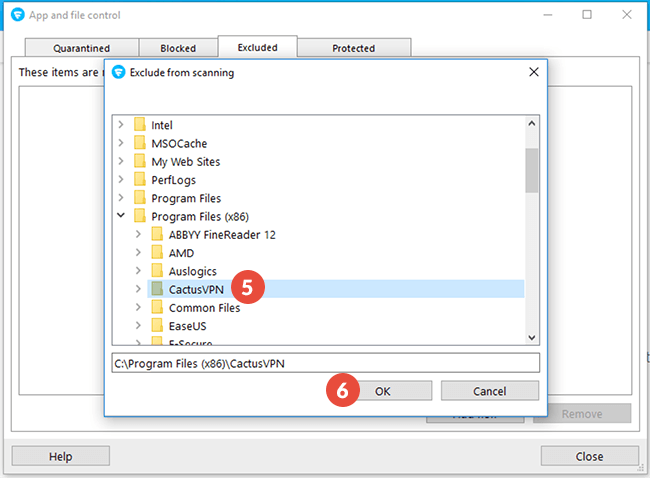Switch to the Quarantined tab
650x478 pixels.
coord(82,48)
